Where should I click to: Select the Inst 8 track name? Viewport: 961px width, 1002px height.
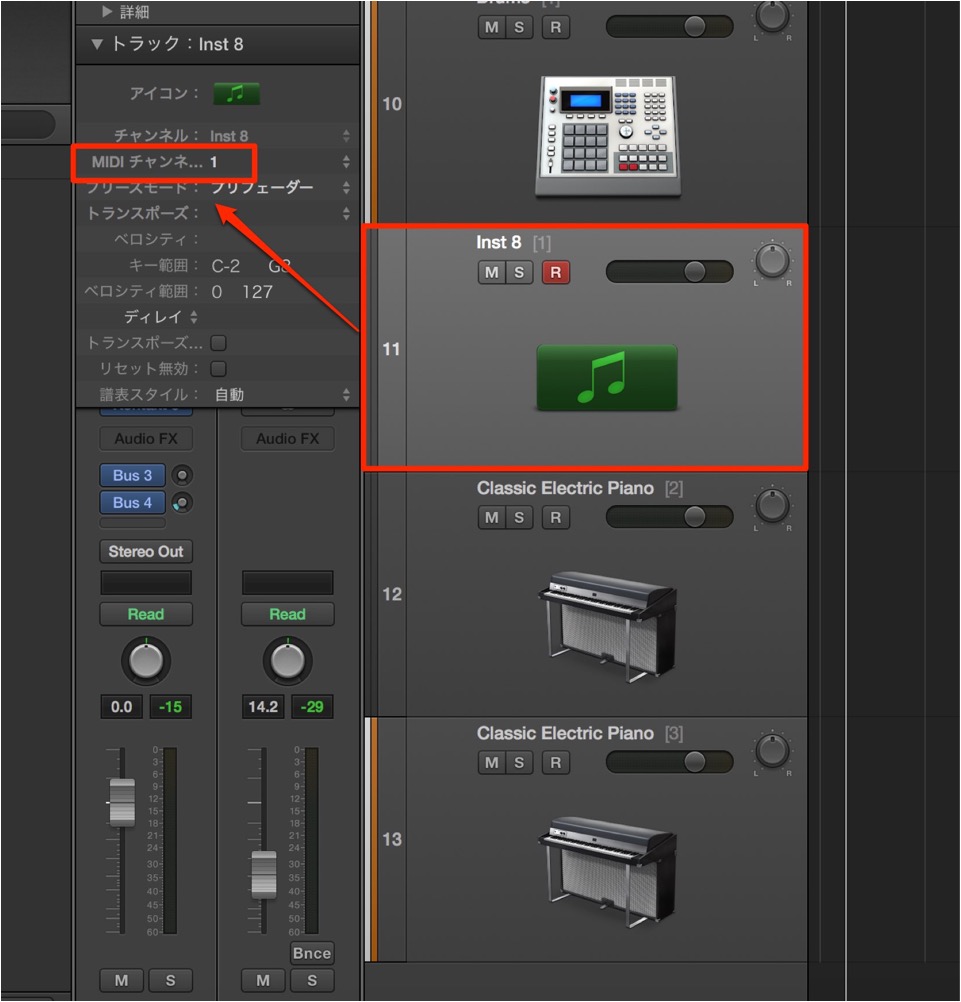tap(498, 243)
